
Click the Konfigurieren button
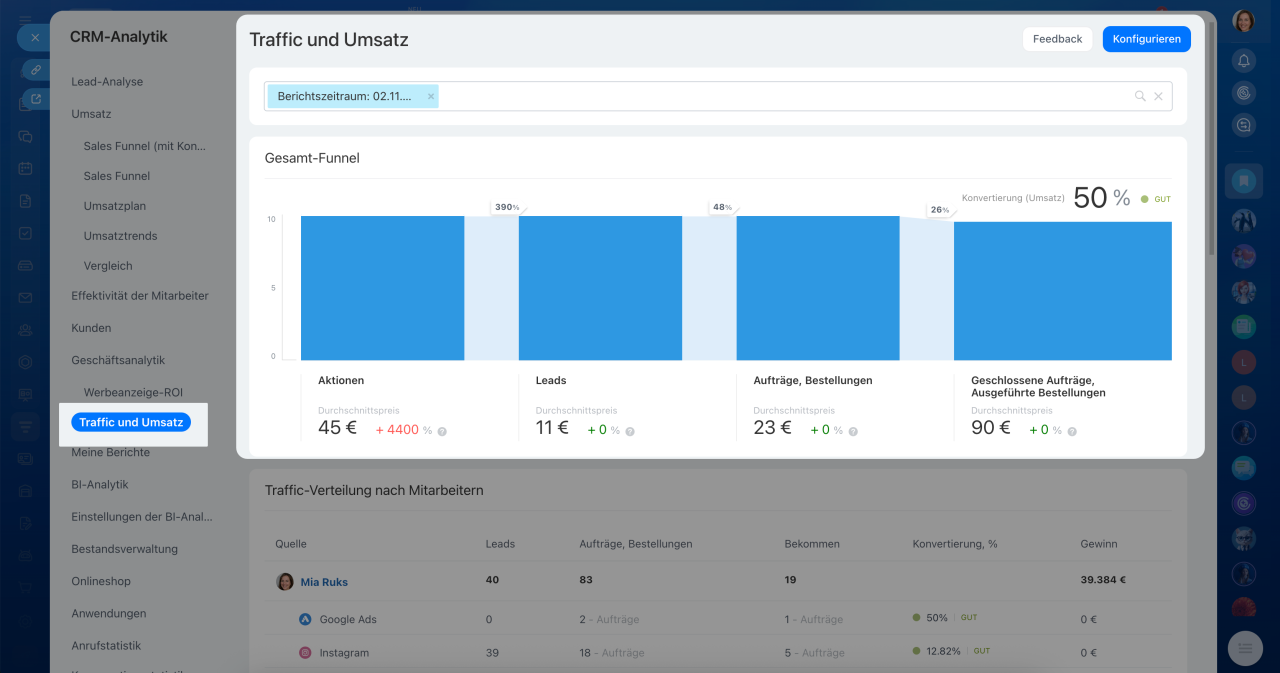tap(1146, 39)
